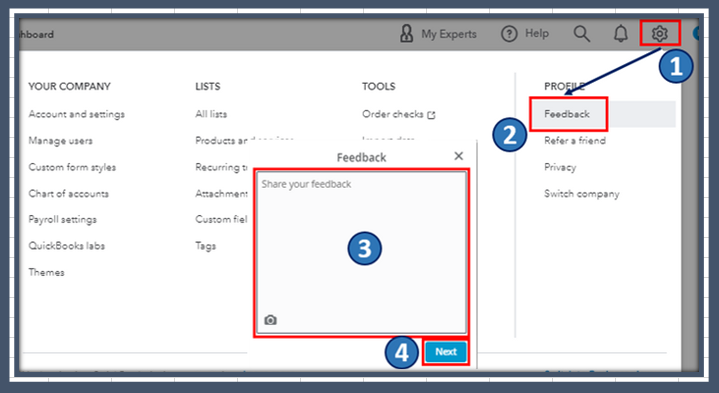Click Order checks link

[393, 114]
